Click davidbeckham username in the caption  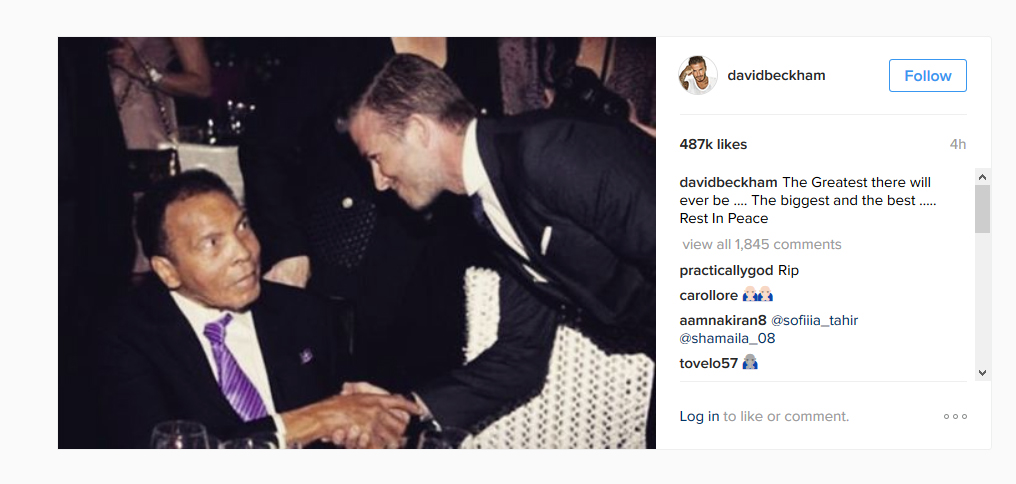click(729, 183)
